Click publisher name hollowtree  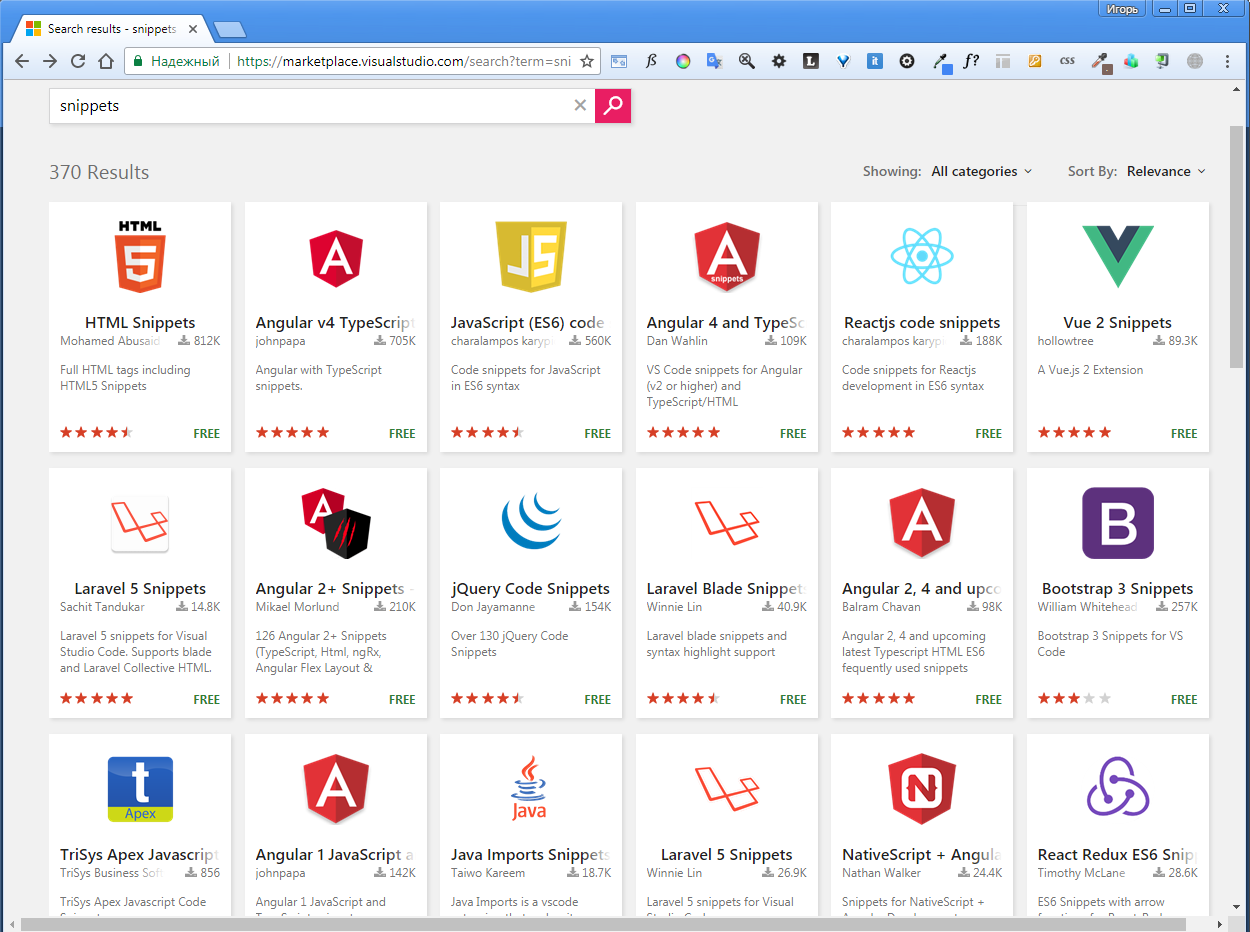click(x=1066, y=341)
